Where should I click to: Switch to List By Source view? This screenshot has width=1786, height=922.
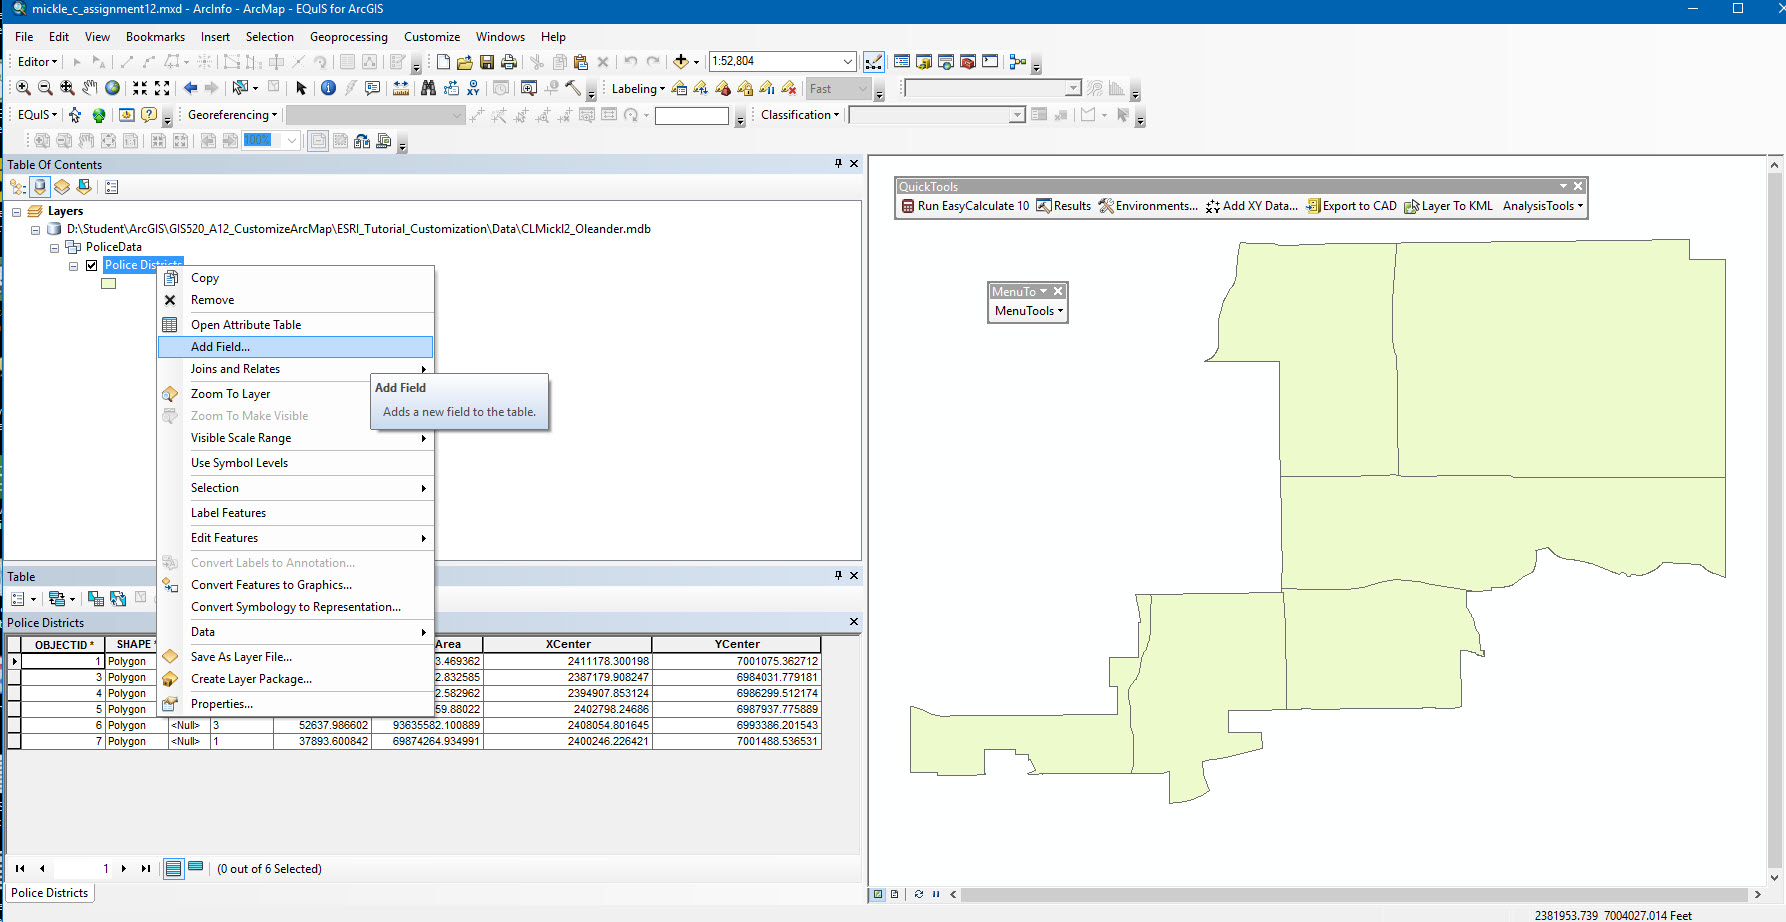coord(39,187)
